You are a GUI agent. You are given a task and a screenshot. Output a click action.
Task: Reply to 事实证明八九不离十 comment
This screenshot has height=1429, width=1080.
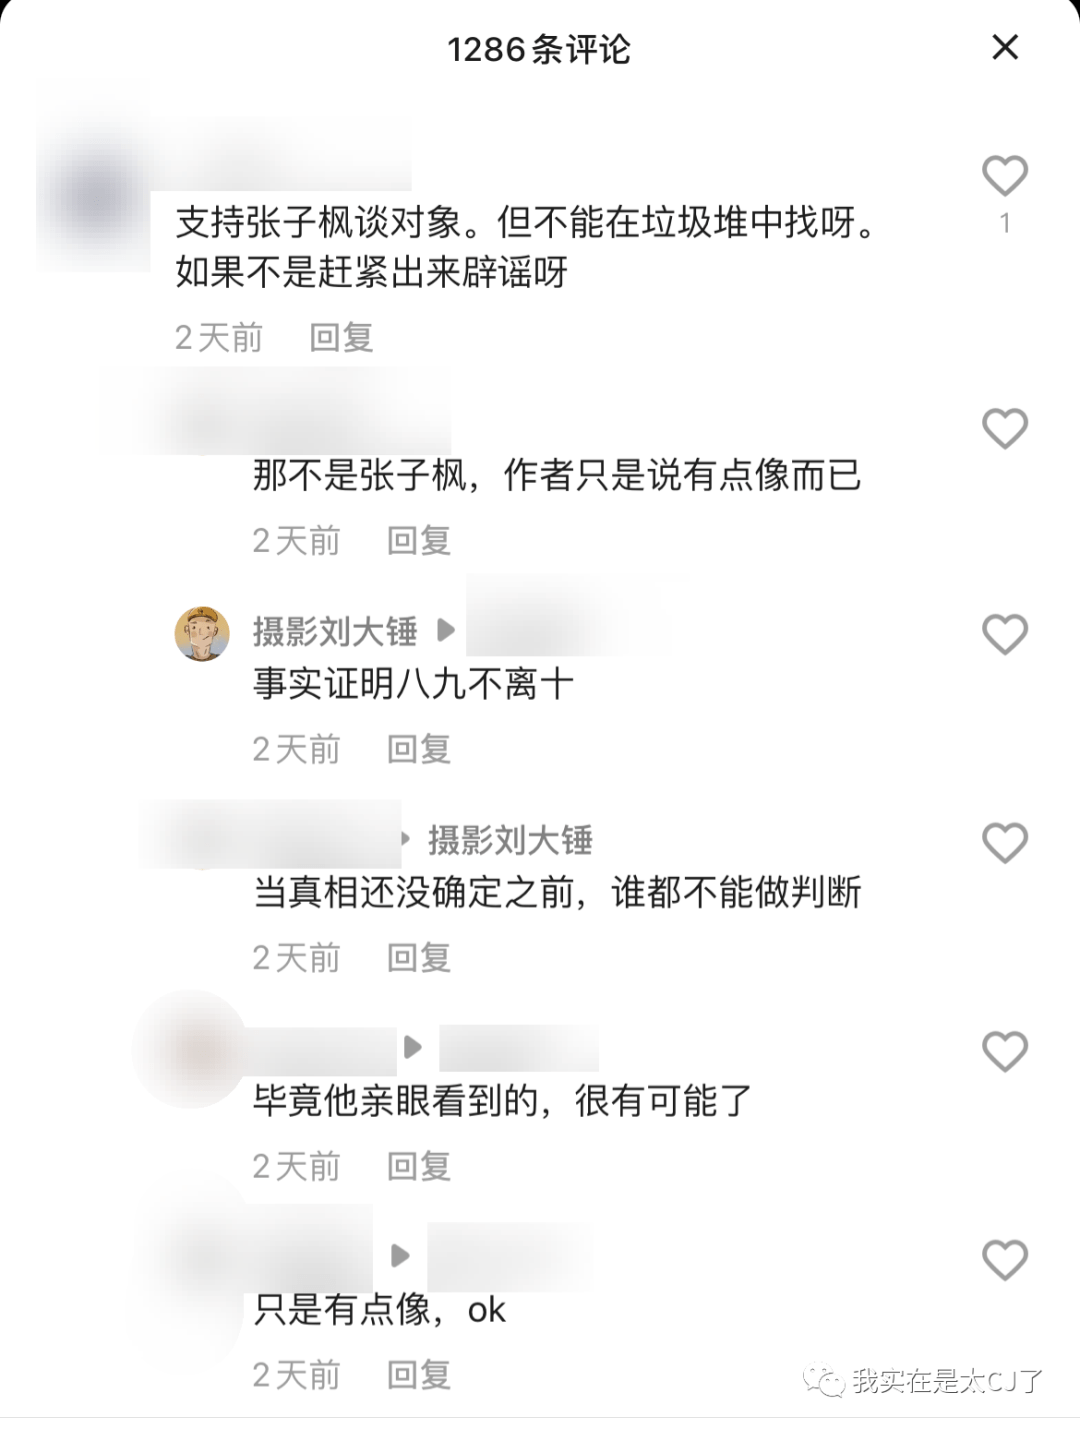pyautogui.click(x=419, y=749)
